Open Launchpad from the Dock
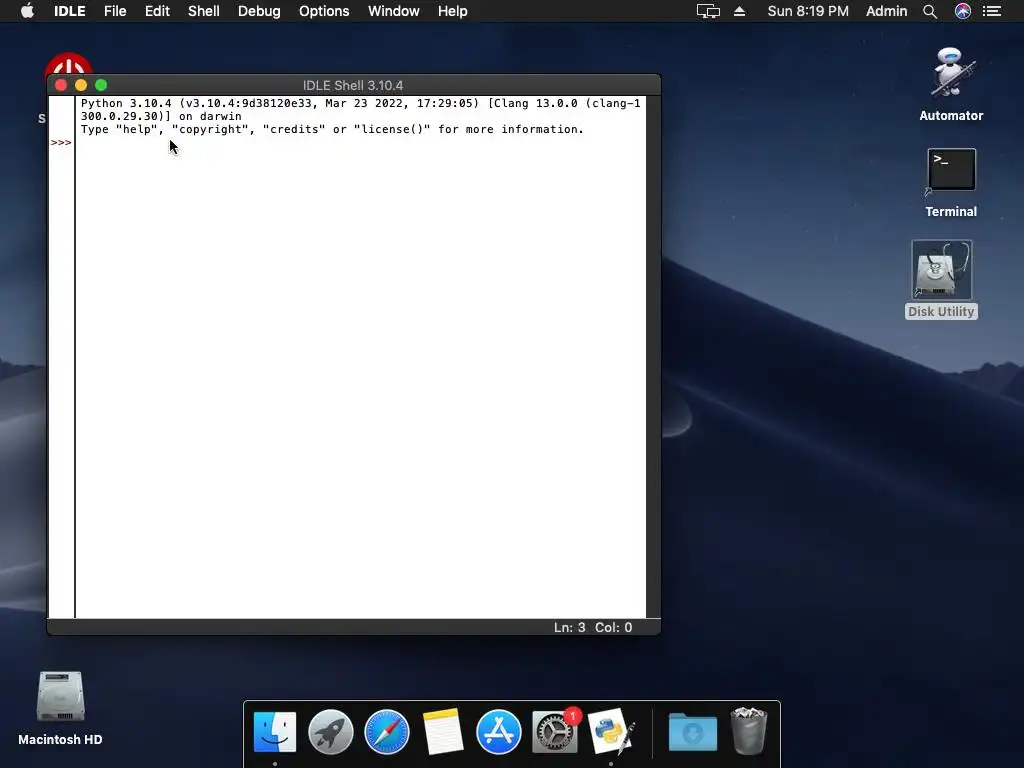 pyautogui.click(x=330, y=731)
